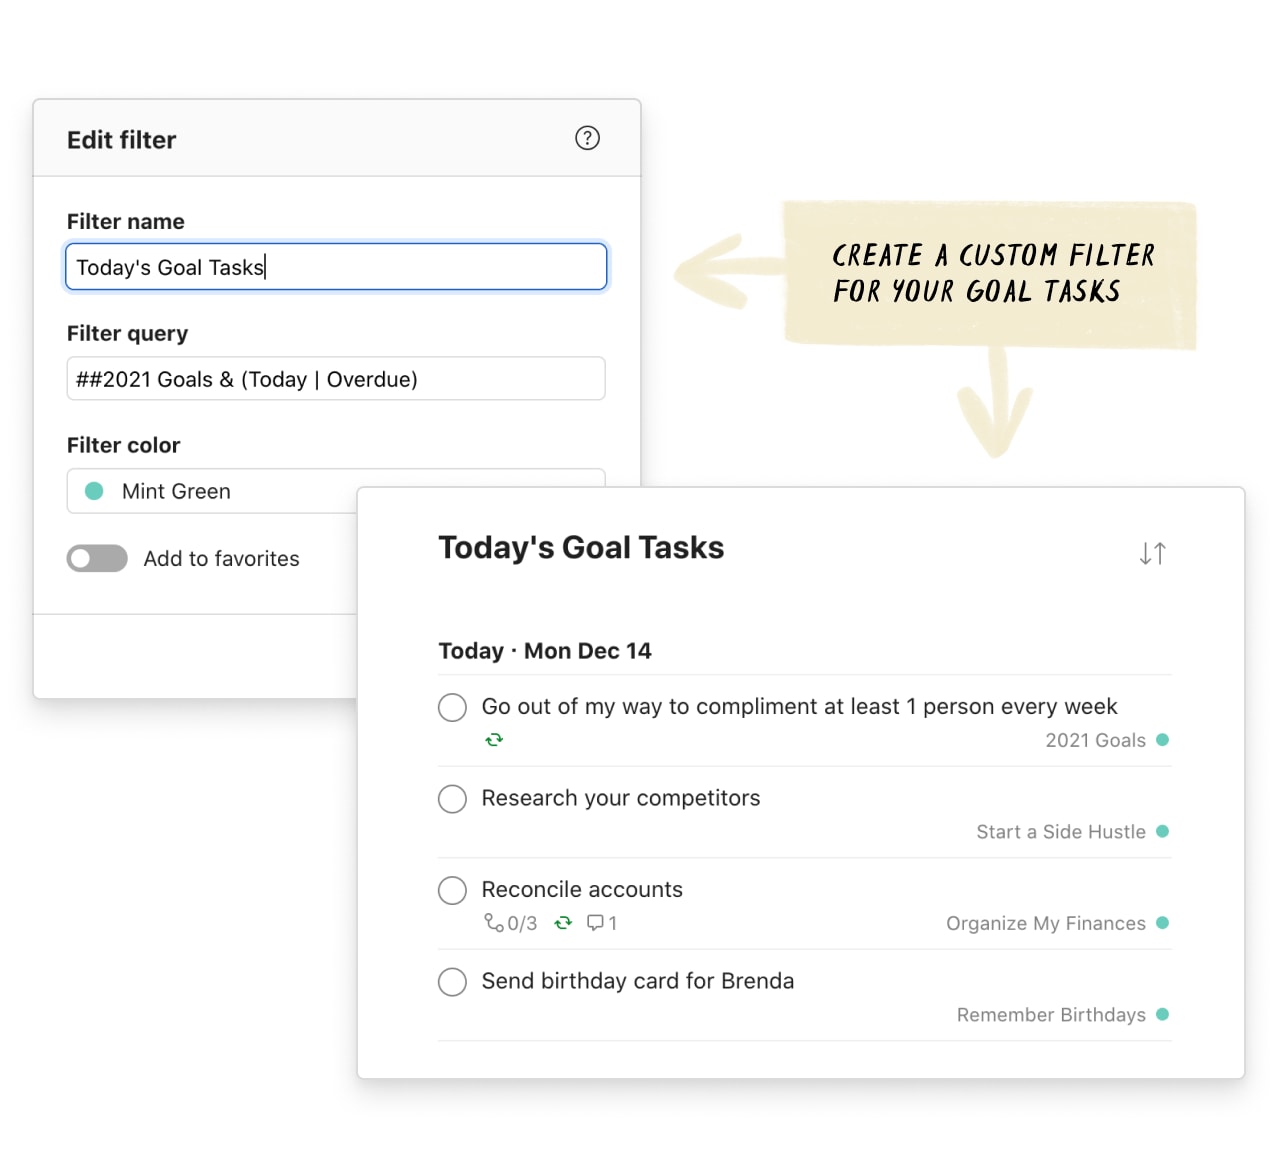The height and width of the screenshot is (1176, 1278).
Task: Click the recurring icon under the compliment task
Action: [494, 739]
